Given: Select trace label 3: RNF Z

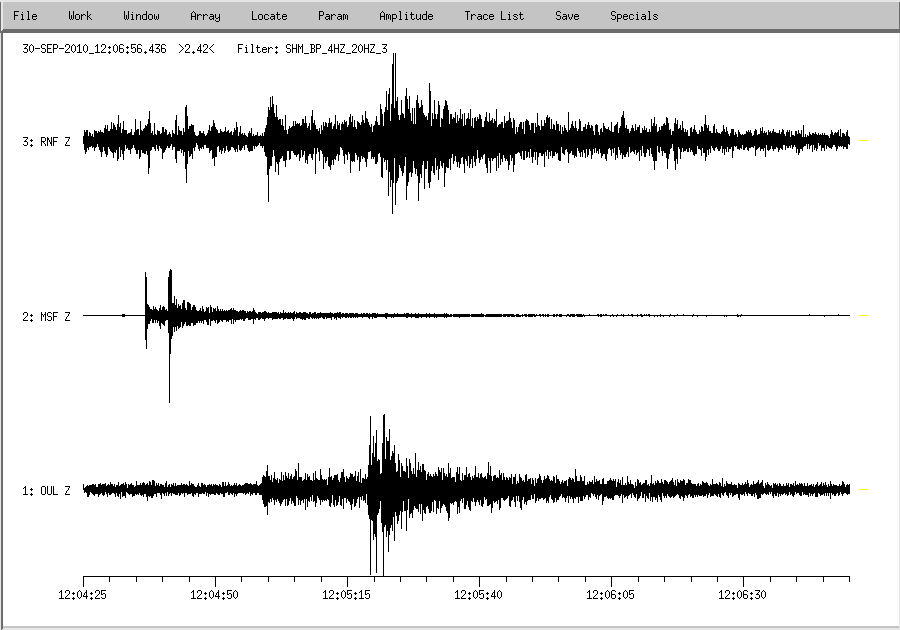Looking at the screenshot, I should pos(46,142).
